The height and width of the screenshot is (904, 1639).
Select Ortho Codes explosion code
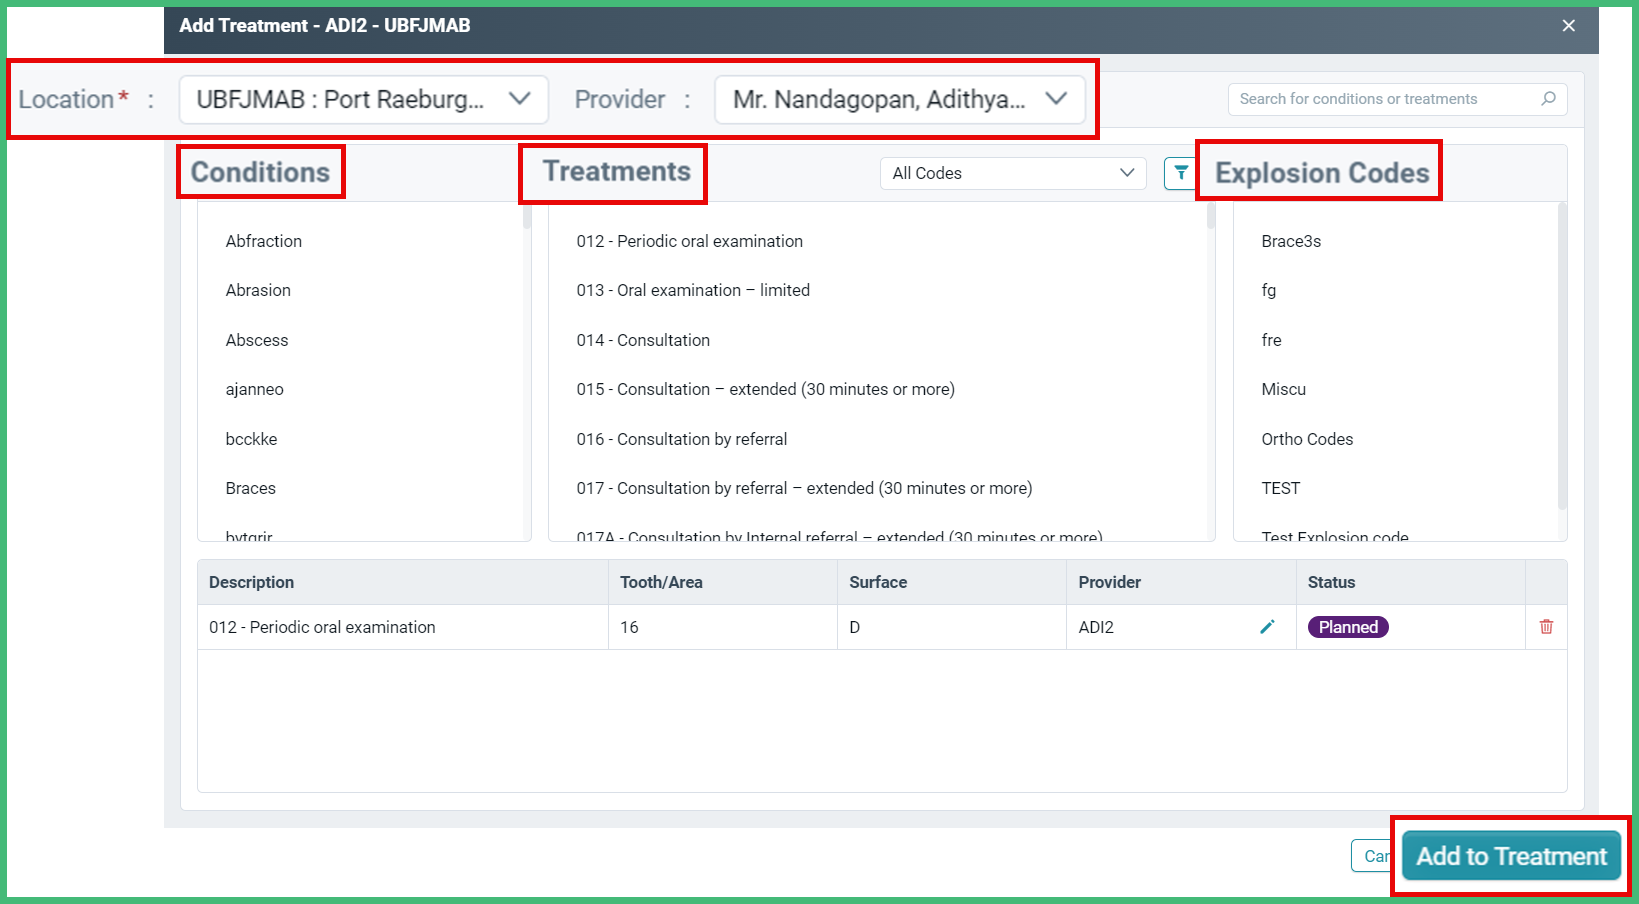[x=1306, y=438]
